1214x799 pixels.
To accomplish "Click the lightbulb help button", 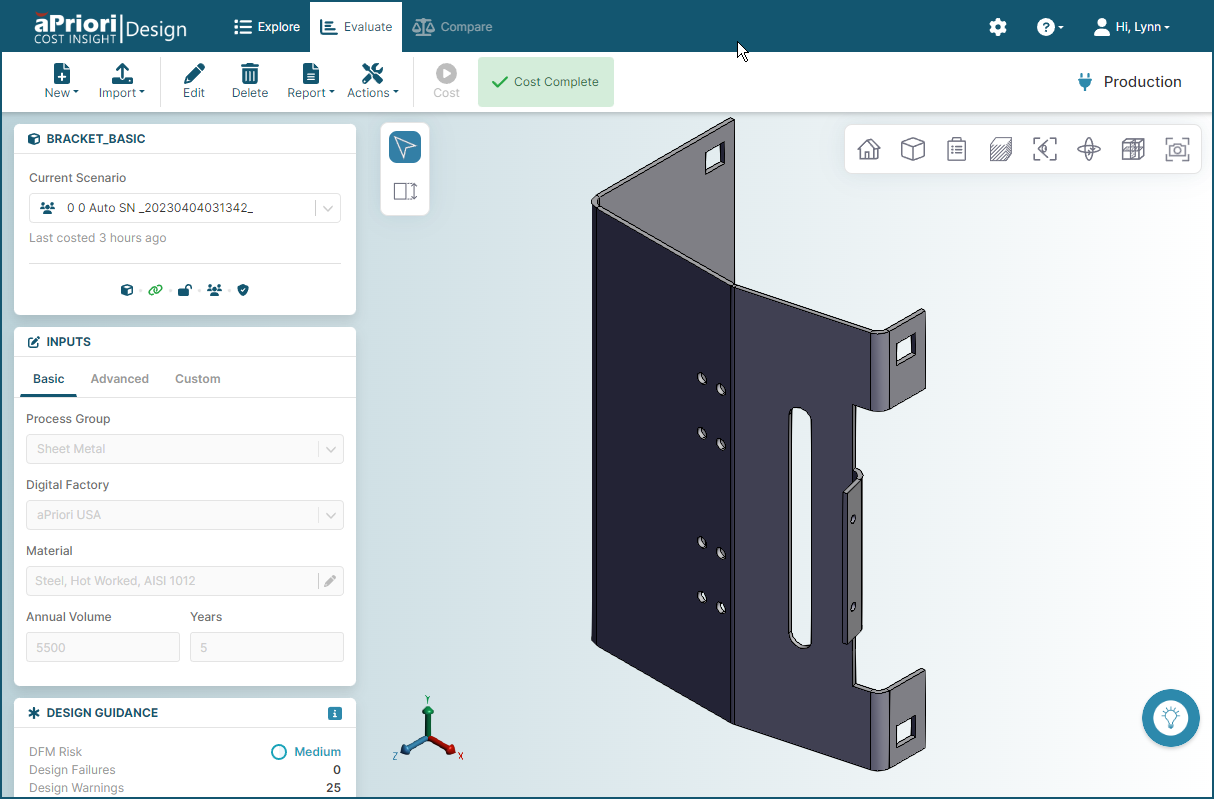I will pyautogui.click(x=1170, y=717).
